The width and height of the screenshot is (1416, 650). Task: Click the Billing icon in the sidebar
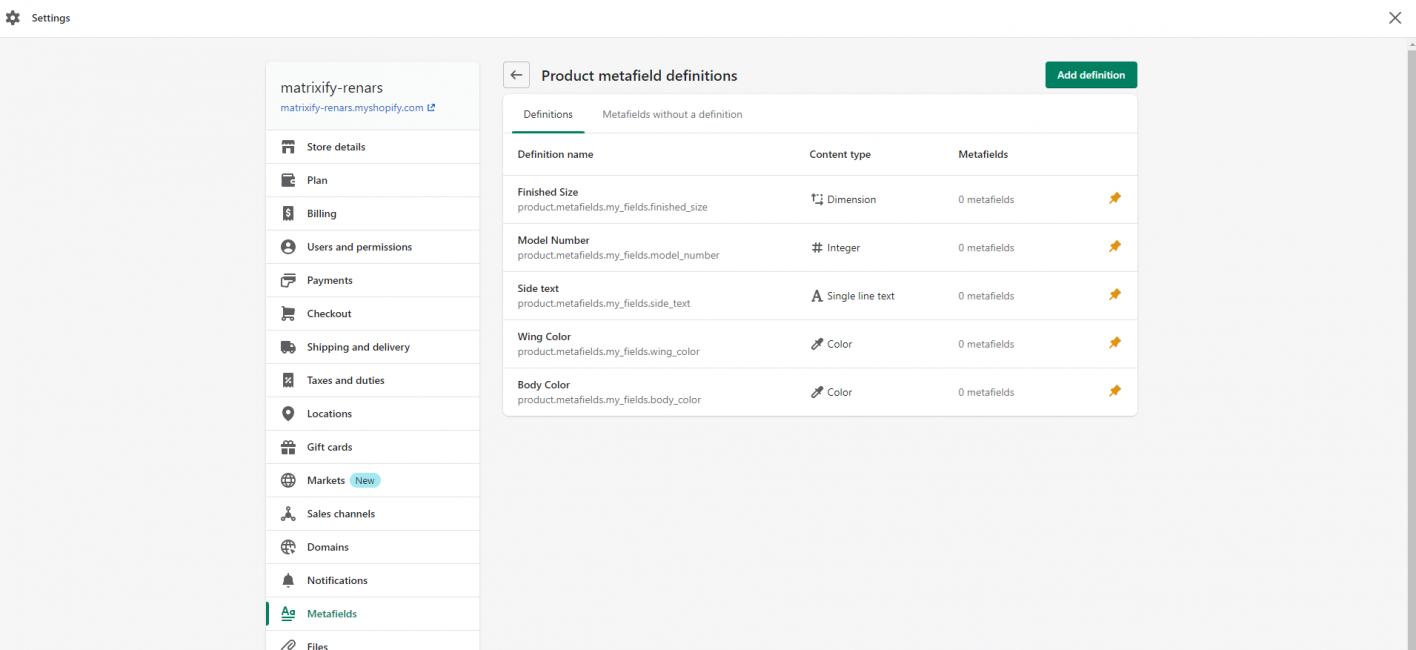[x=288, y=213]
